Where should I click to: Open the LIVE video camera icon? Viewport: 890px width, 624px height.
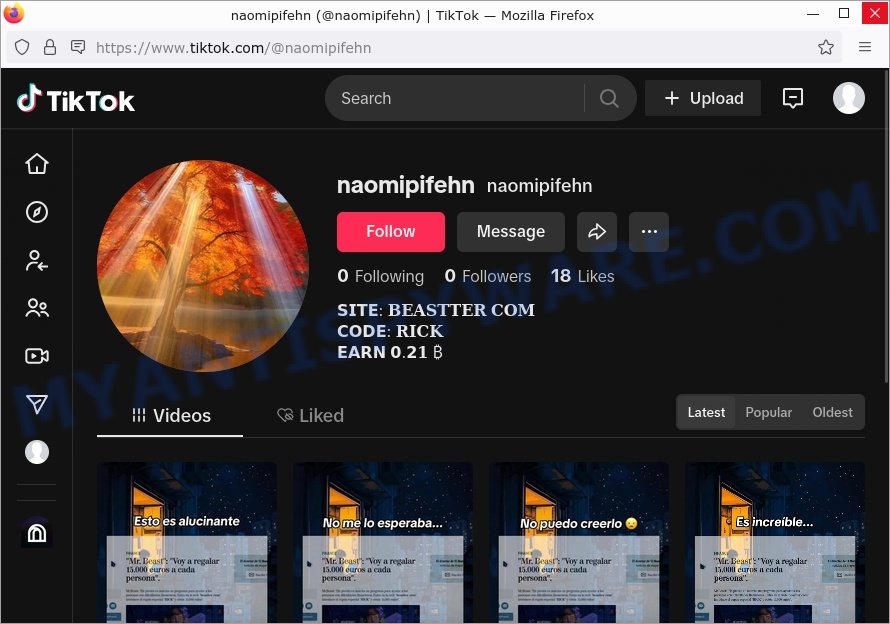click(x=37, y=356)
